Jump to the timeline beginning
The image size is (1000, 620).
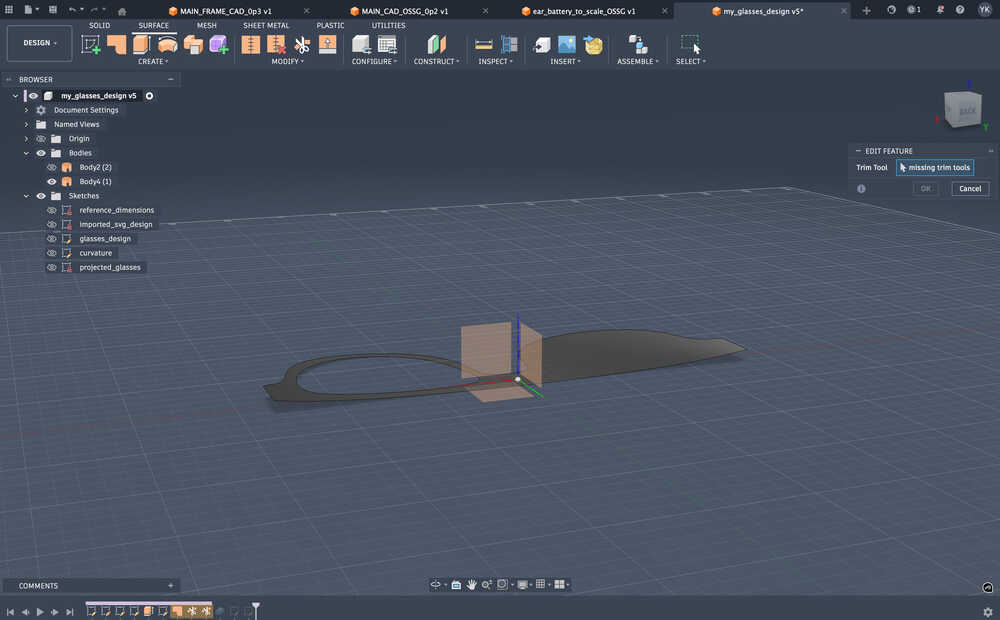coord(10,612)
